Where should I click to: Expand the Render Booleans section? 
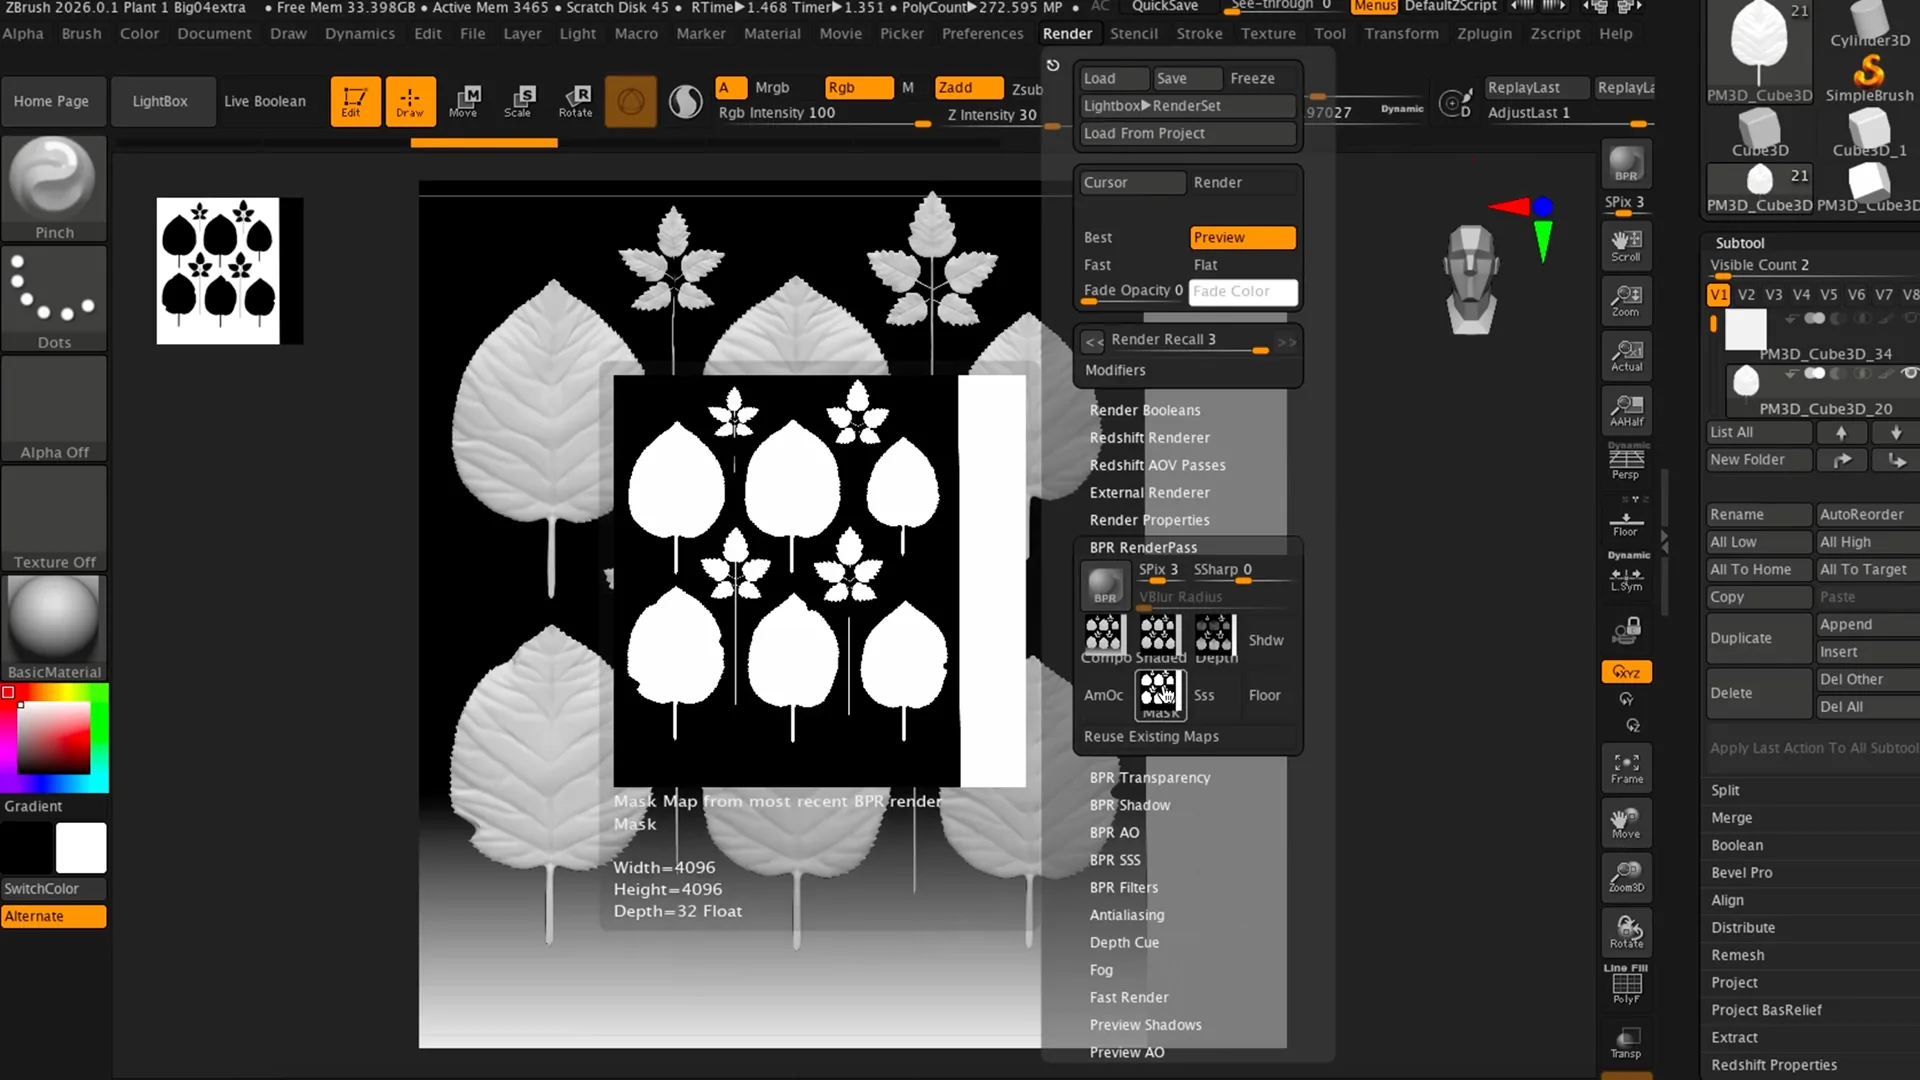coord(1144,410)
